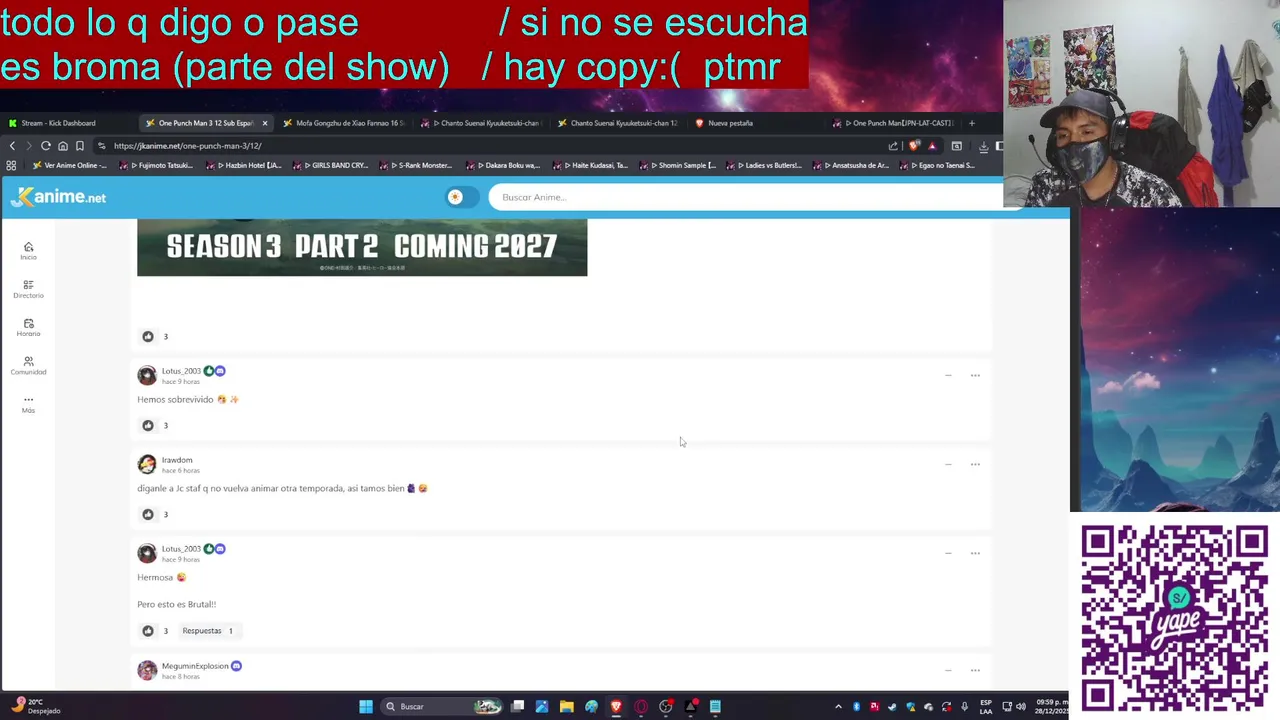Open the Ladies vs Butlers bookmark
This screenshot has width=1280, height=720.
click(x=765, y=165)
